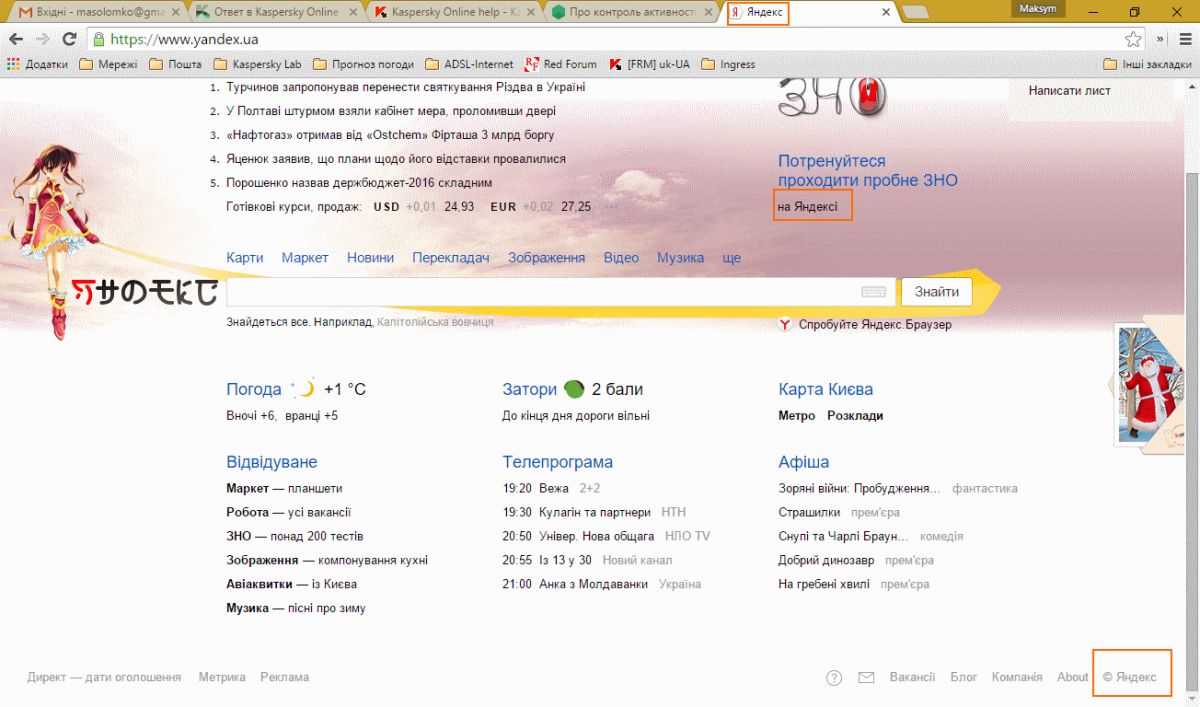Open the Телепрограма heading

coord(558,462)
